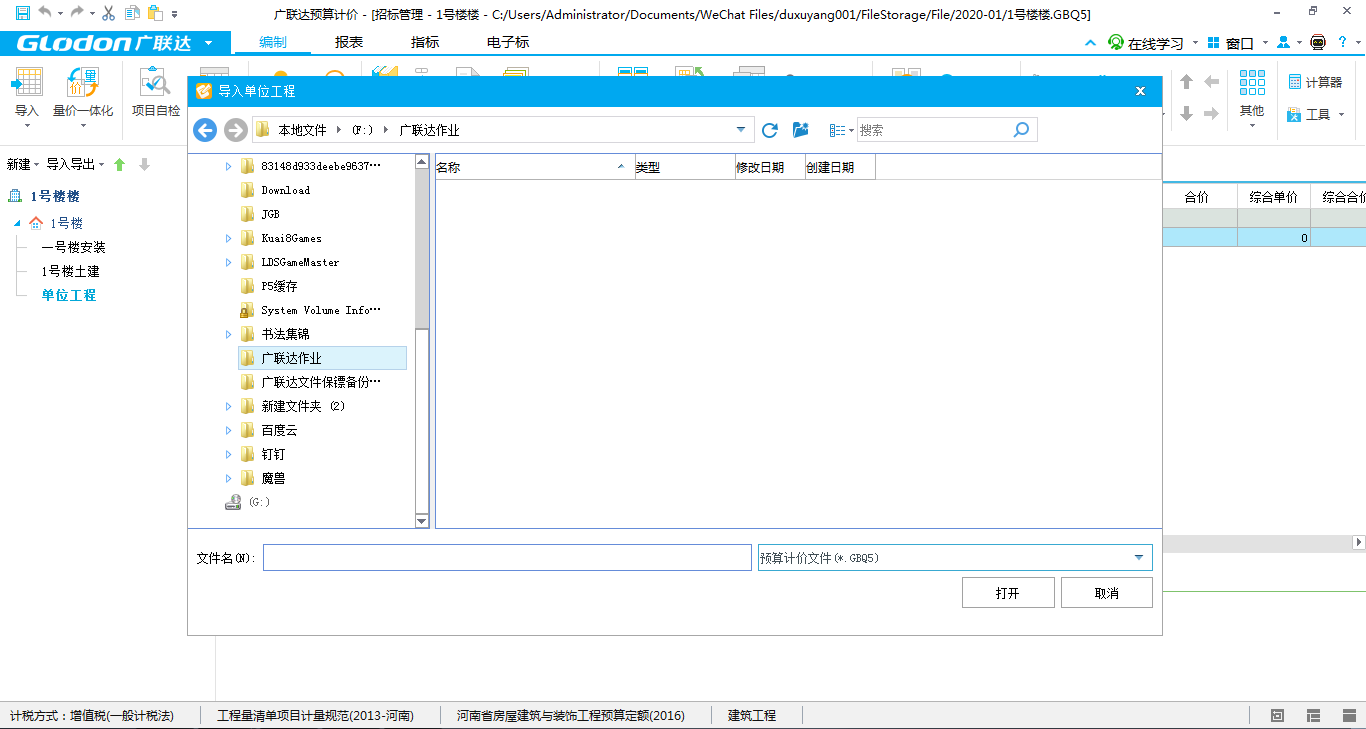The height and width of the screenshot is (729, 1366).
Task: Click the Paste clipboard icon
Action: (x=155, y=13)
